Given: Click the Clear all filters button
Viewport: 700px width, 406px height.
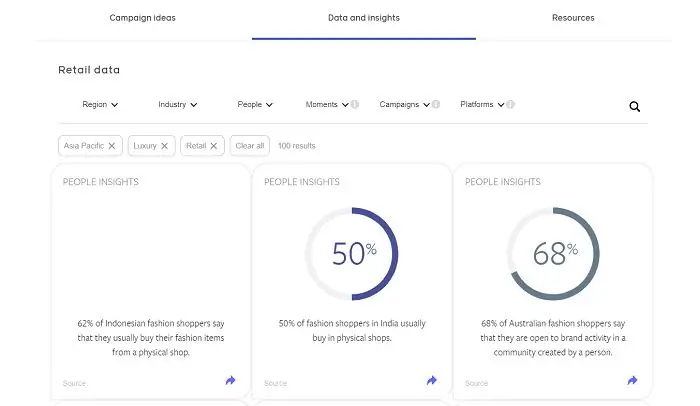Looking at the screenshot, I should pyautogui.click(x=250, y=146).
